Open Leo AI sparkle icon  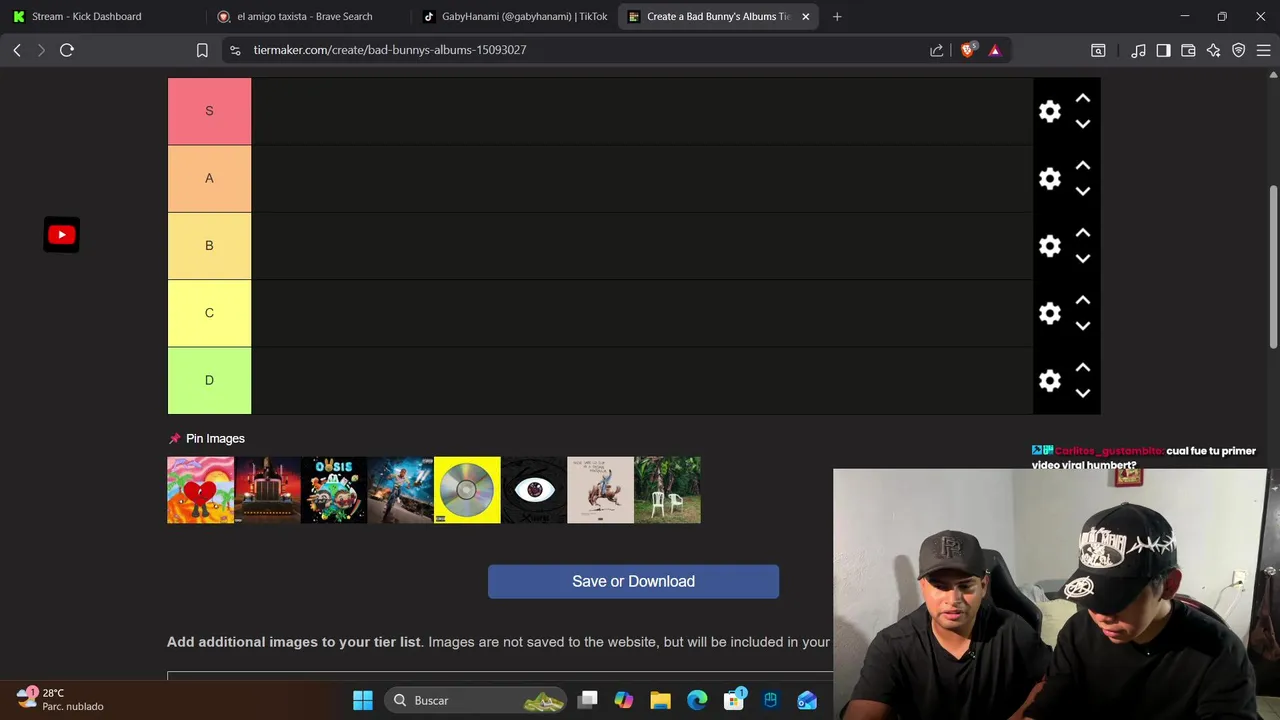[x=1213, y=50]
